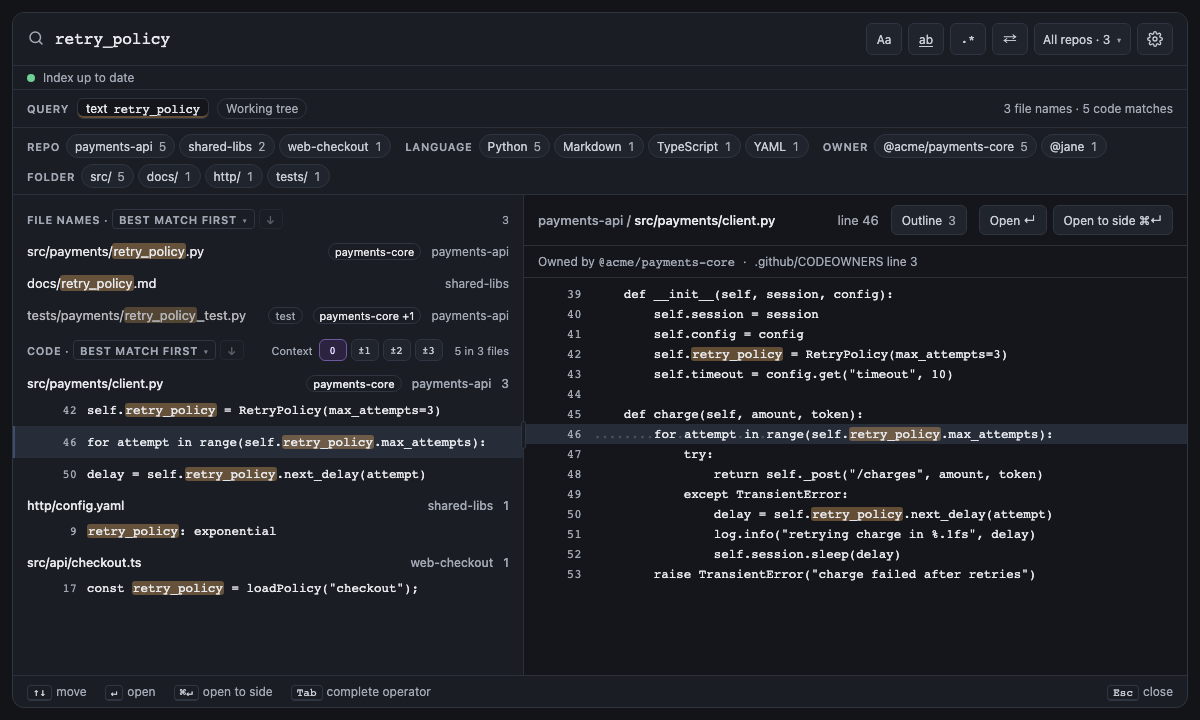Viewport: 1200px width, 720px height.
Task: Filter by shared-libs repo chip
Action: click(227, 147)
